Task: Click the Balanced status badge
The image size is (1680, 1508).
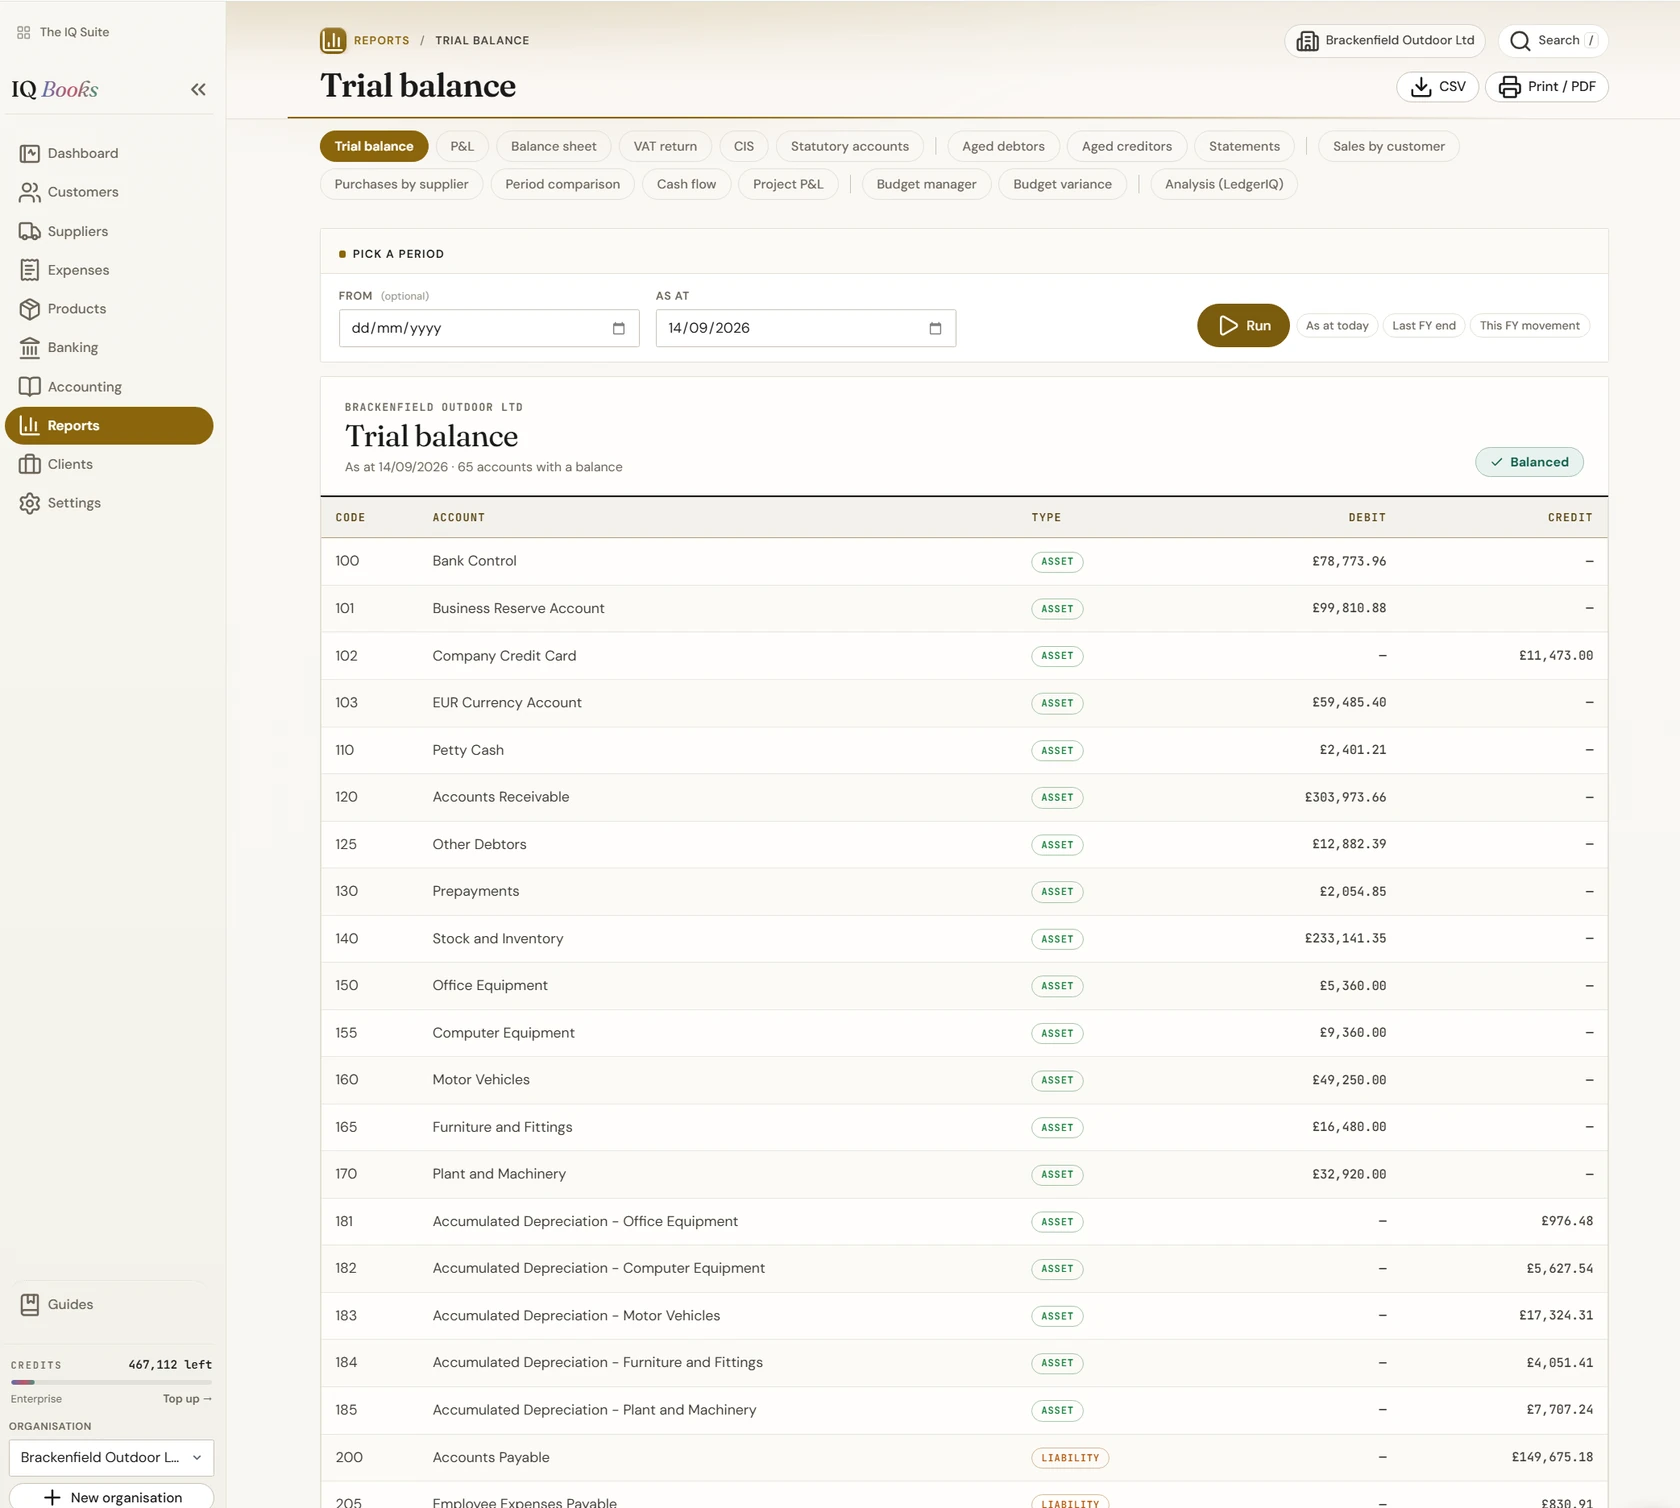Action: click(1529, 462)
